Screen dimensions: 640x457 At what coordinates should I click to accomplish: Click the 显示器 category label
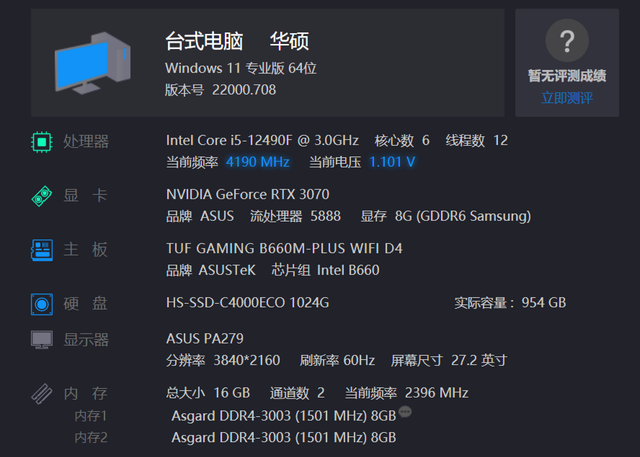[x=86, y=340]
